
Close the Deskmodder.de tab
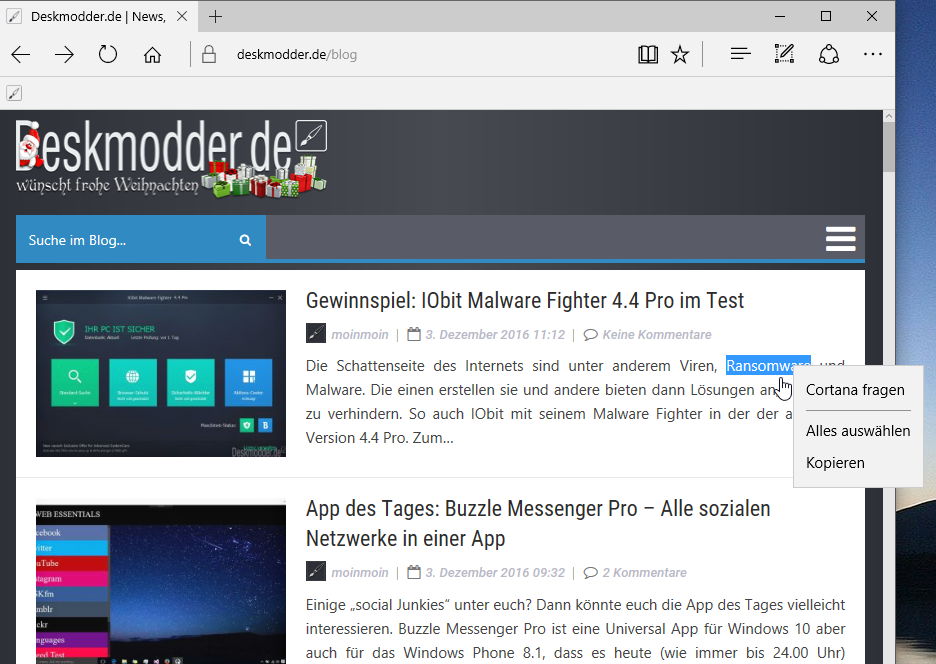182,16
